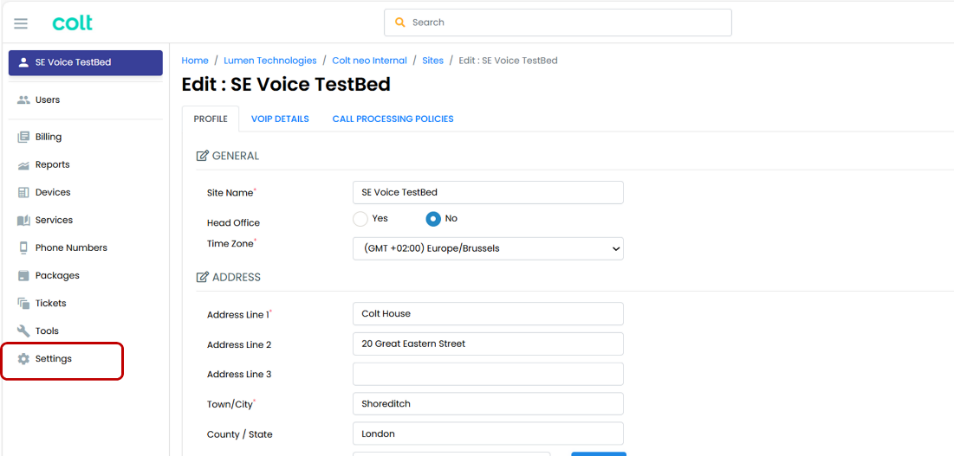Go to Sites breadcrumb link
Screen dimensions: 954x456
pyautogui.click(x=433, y=60)
